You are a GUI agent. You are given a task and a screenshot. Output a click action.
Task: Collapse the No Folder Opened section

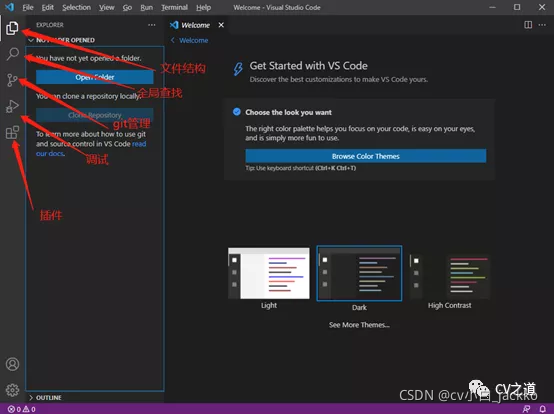point(31,40)
